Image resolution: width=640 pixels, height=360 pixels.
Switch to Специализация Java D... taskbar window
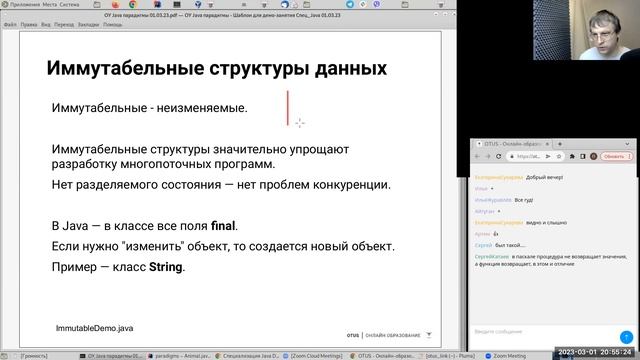247,356
